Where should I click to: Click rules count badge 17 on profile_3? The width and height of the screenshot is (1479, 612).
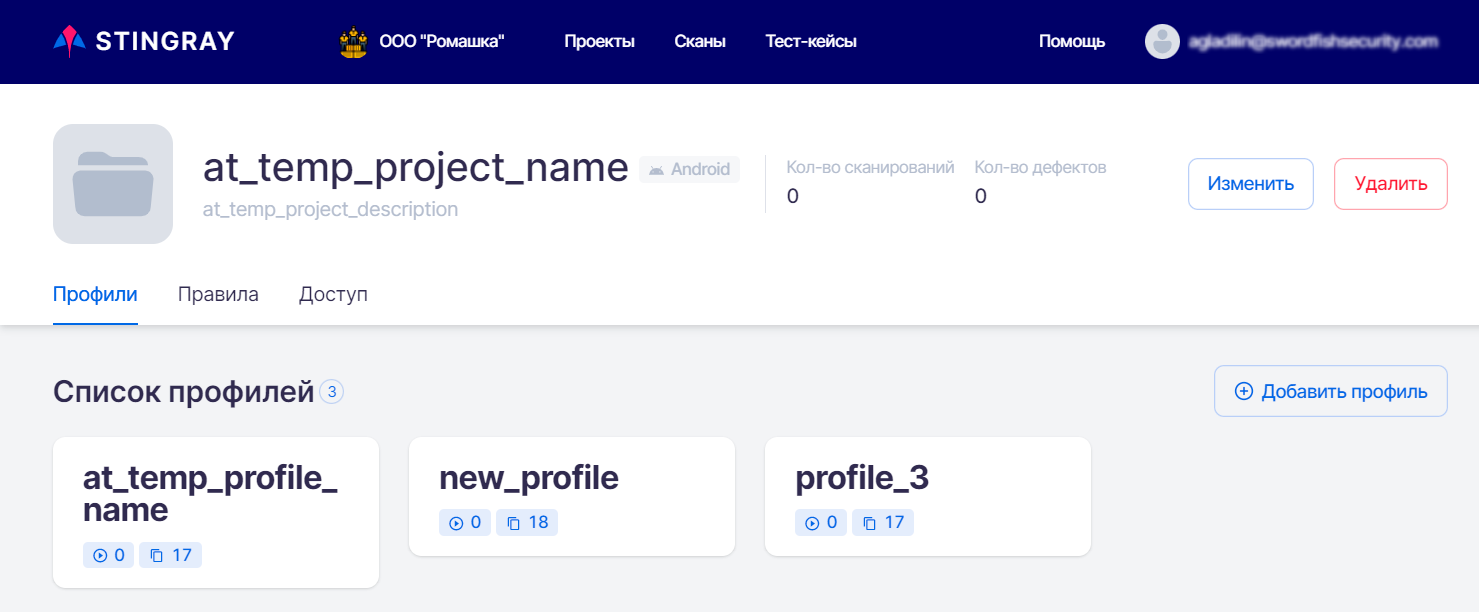click(884, 523)
